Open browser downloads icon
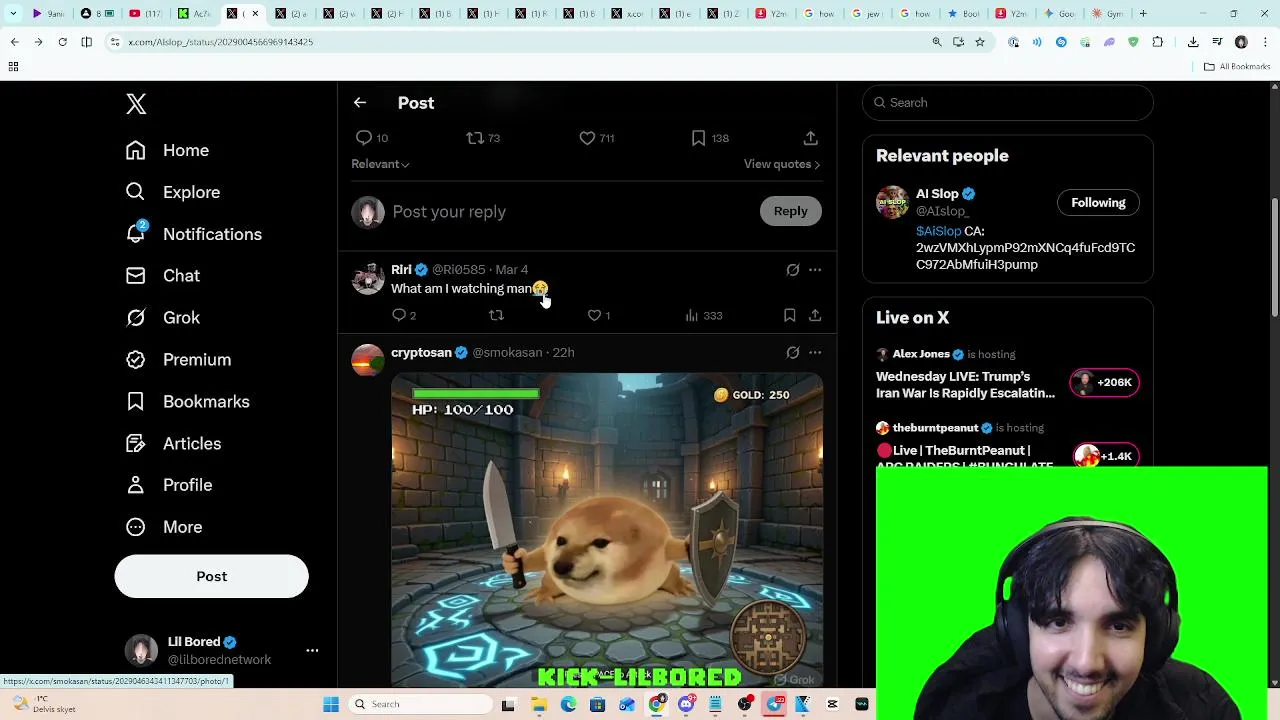 click(x=1193, y=42)
